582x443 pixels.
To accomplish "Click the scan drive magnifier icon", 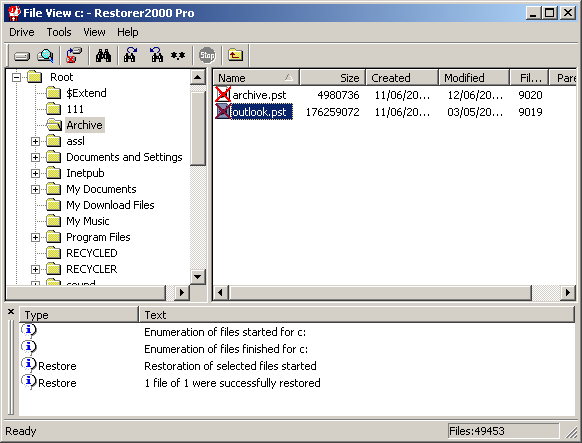I will point(45,56).
